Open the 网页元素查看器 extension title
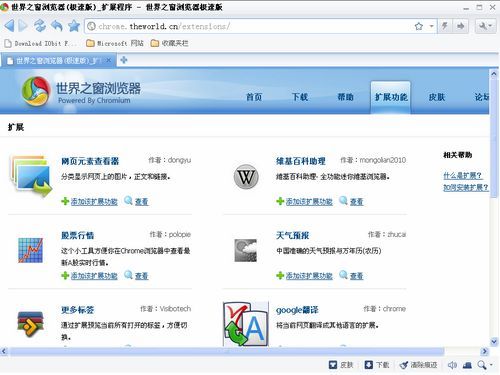This screenshot has width=500, height=375. click(x=90, y=161)
